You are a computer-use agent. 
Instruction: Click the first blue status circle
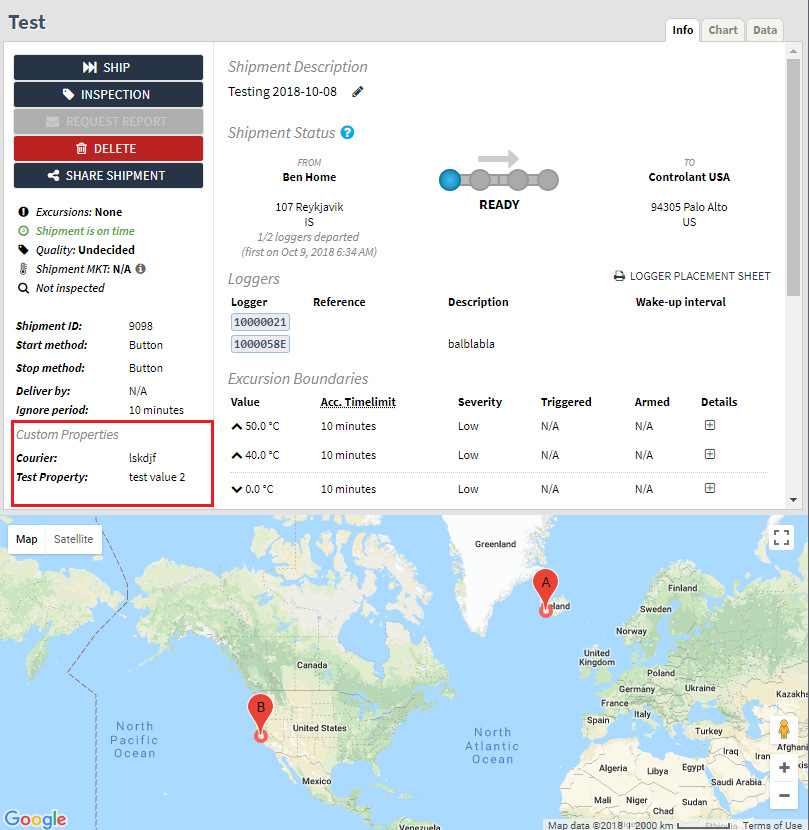pyautogui.click(x=450, y=180)
